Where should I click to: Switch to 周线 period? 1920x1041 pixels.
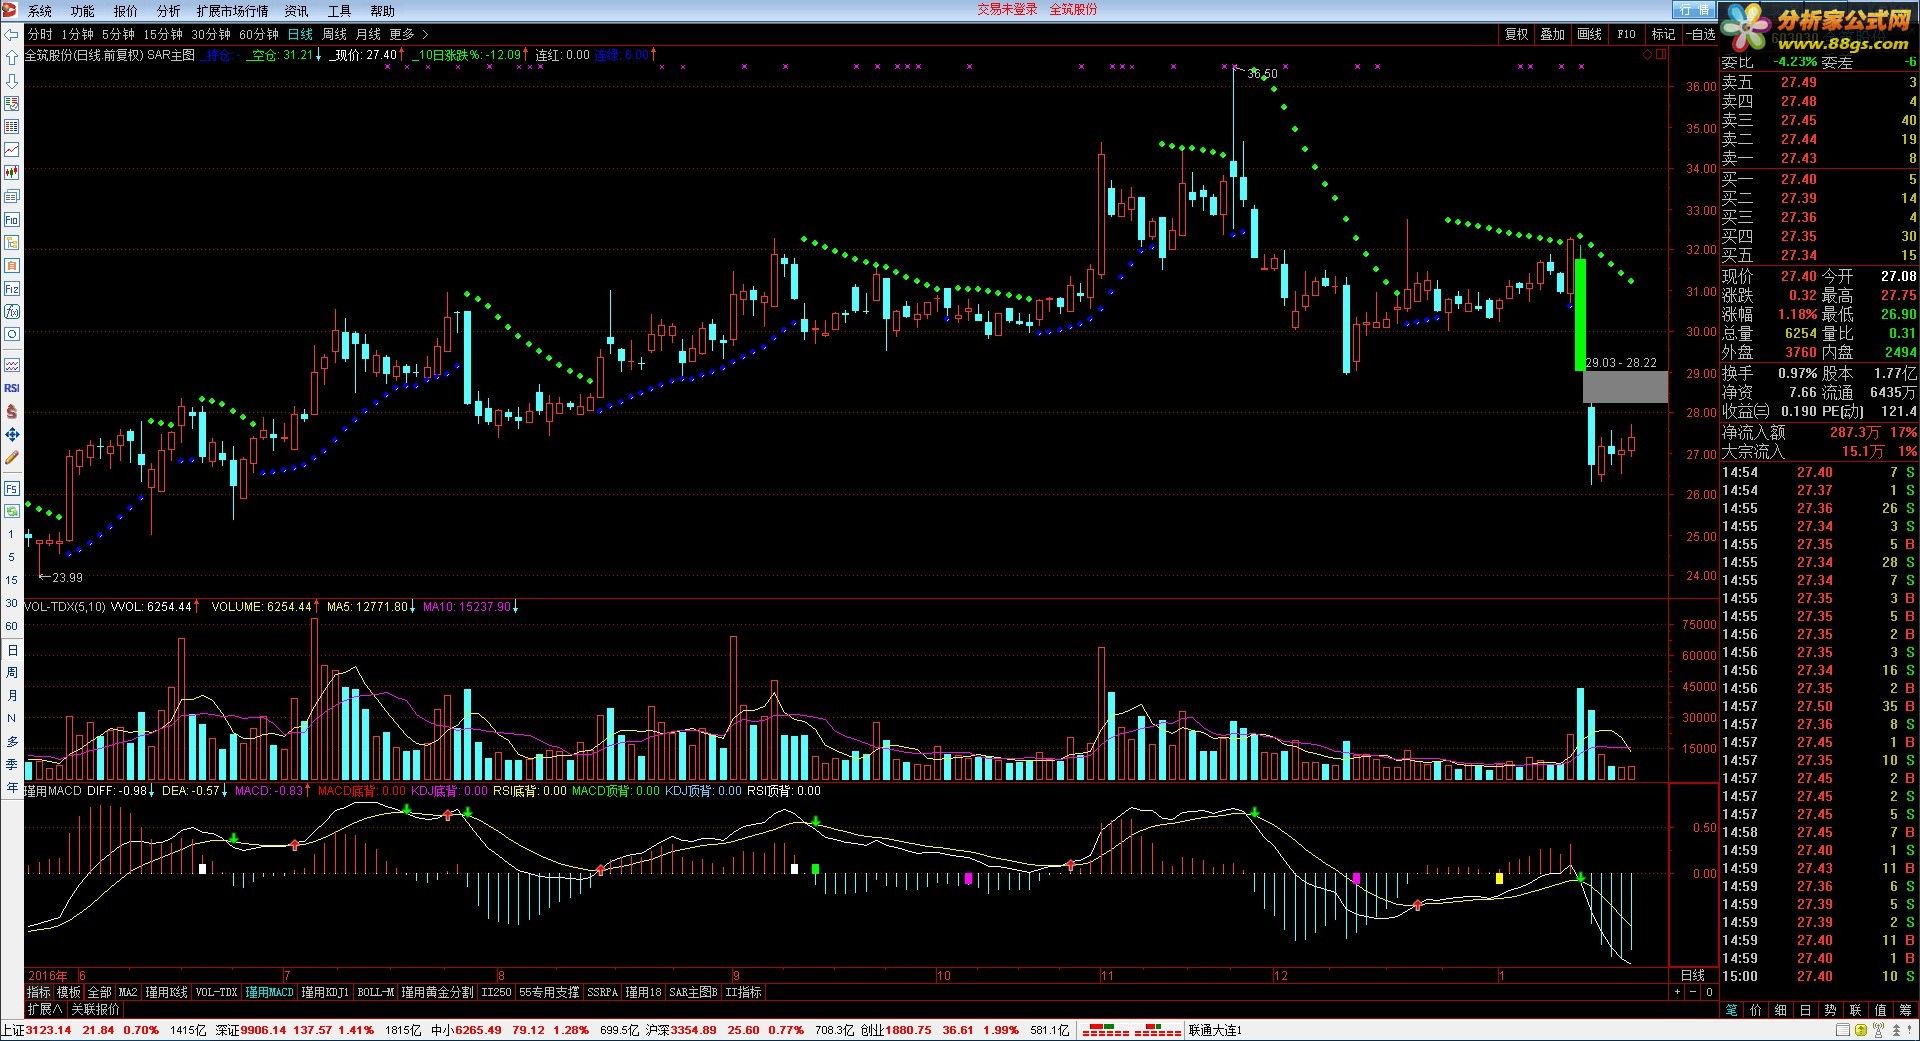click(334, 34)
